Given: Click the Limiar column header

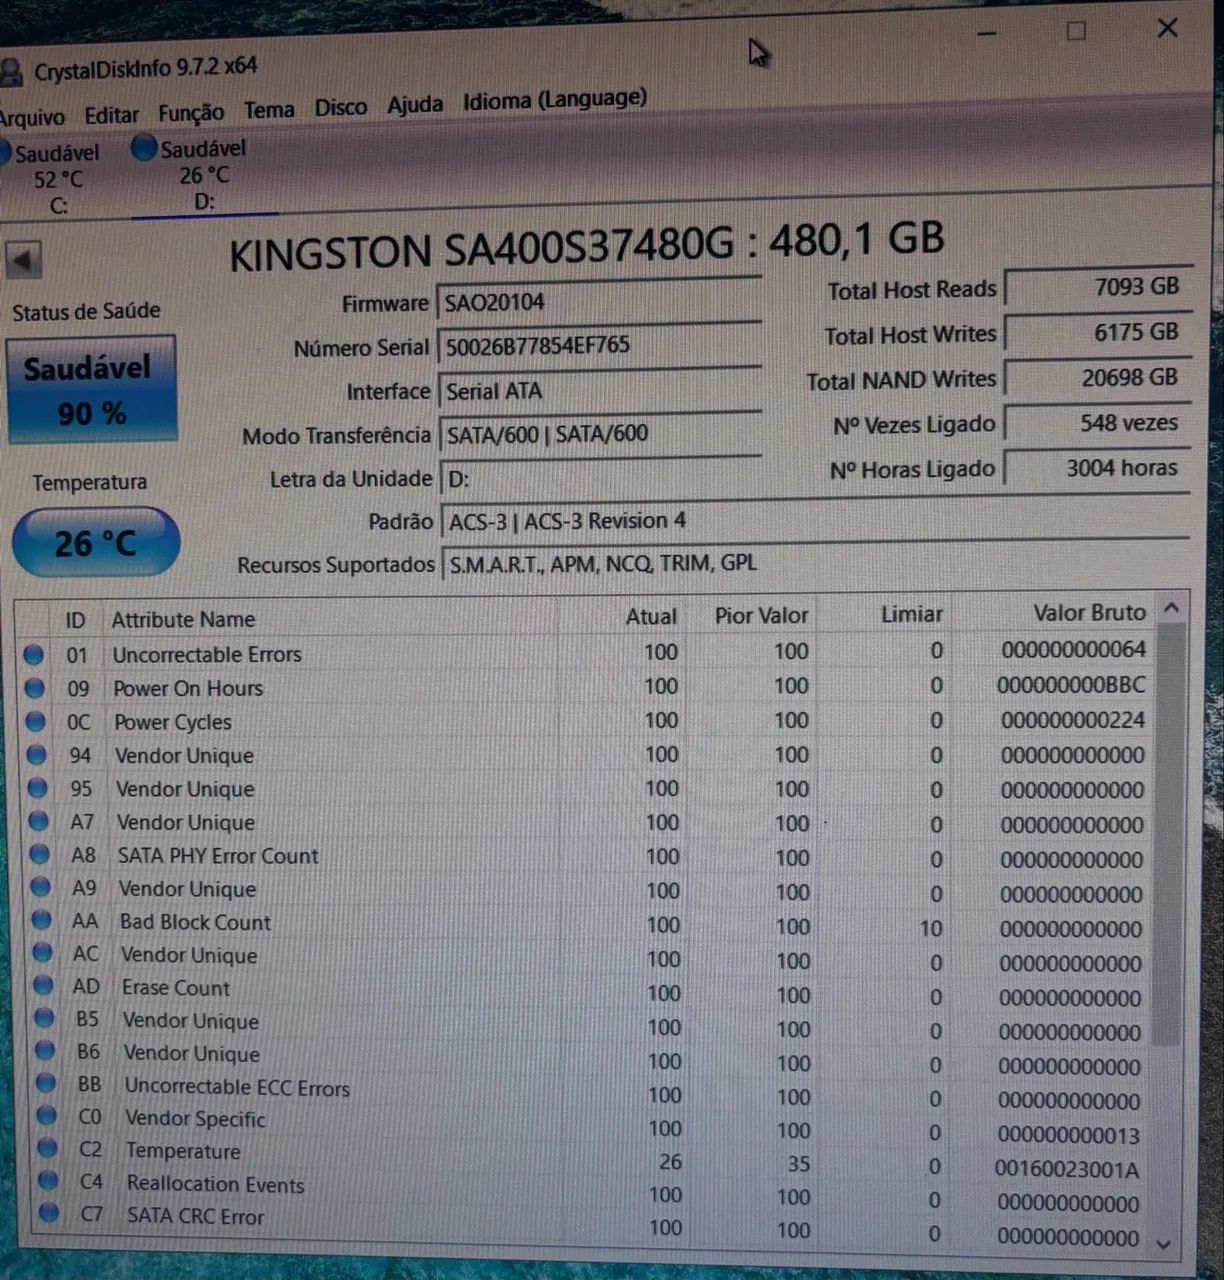Looking at the screenshot, I should pos(912,614).
